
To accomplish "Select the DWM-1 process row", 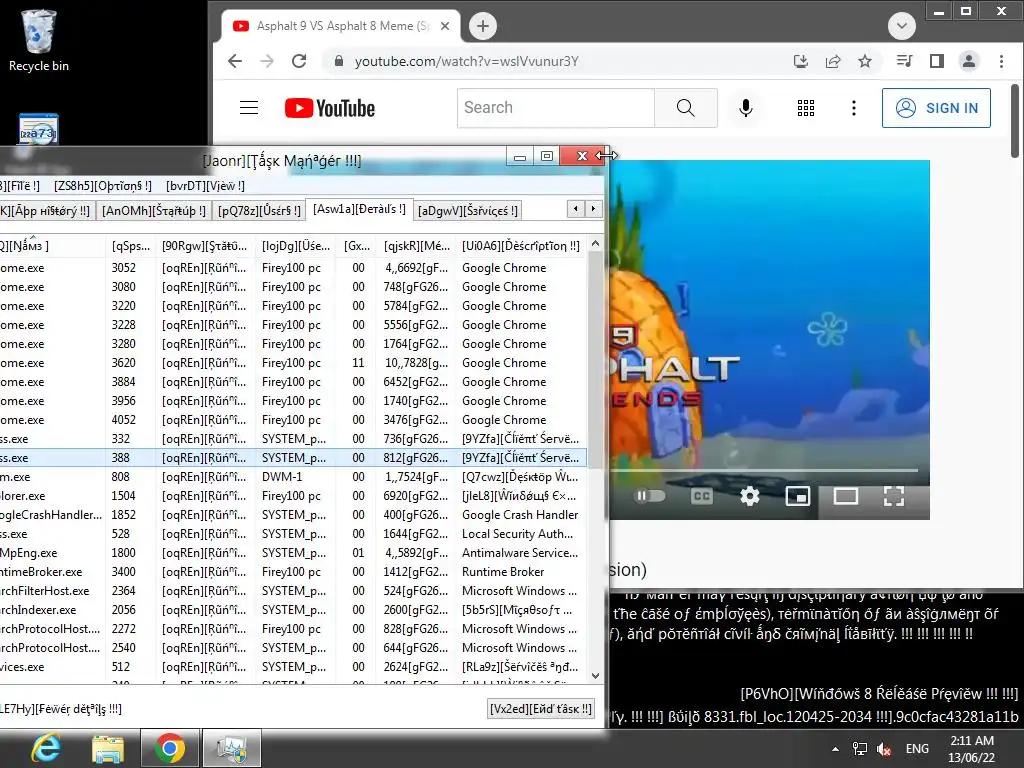I will coord(293,477).
